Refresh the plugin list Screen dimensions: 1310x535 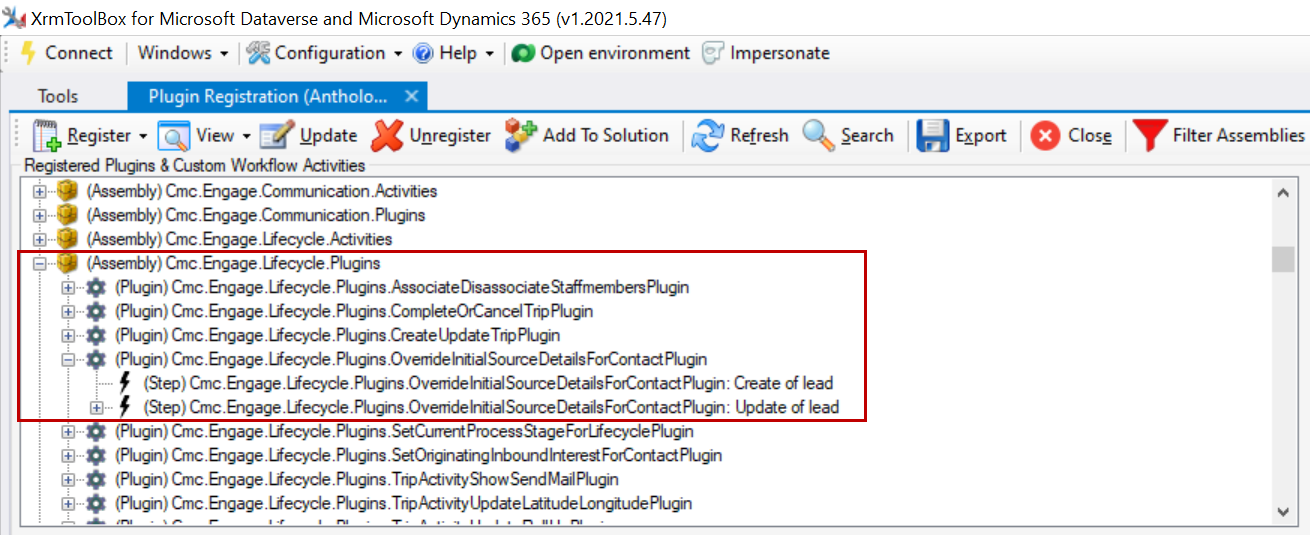tap(708, 135)
